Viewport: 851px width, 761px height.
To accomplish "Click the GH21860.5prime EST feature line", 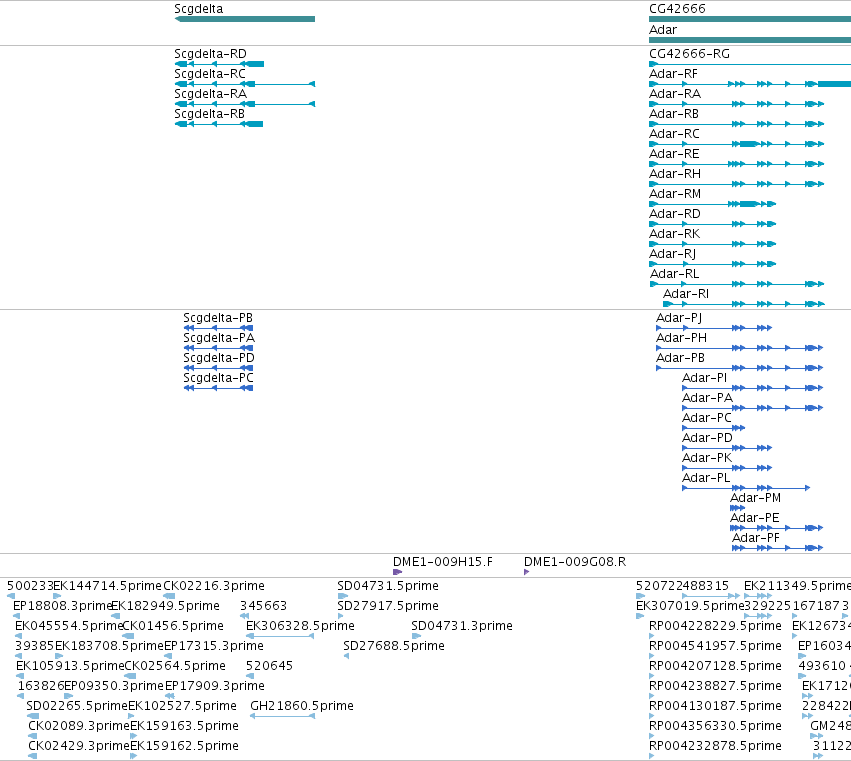I will click(x=282, y=716).
